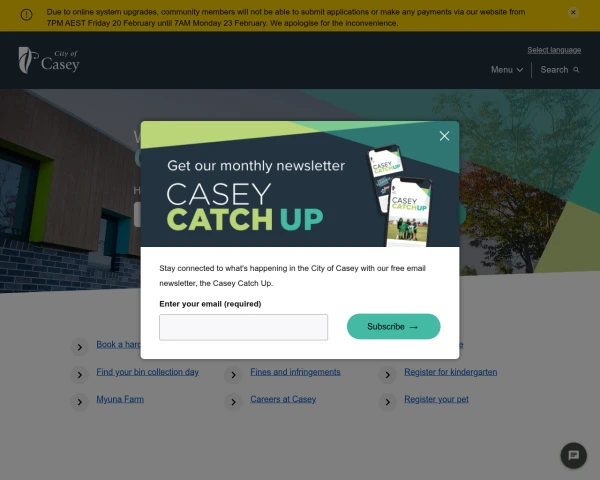Open Fines and infringements link
The width and height of the screenshot is (600, 480).
[x=295, y=372]
